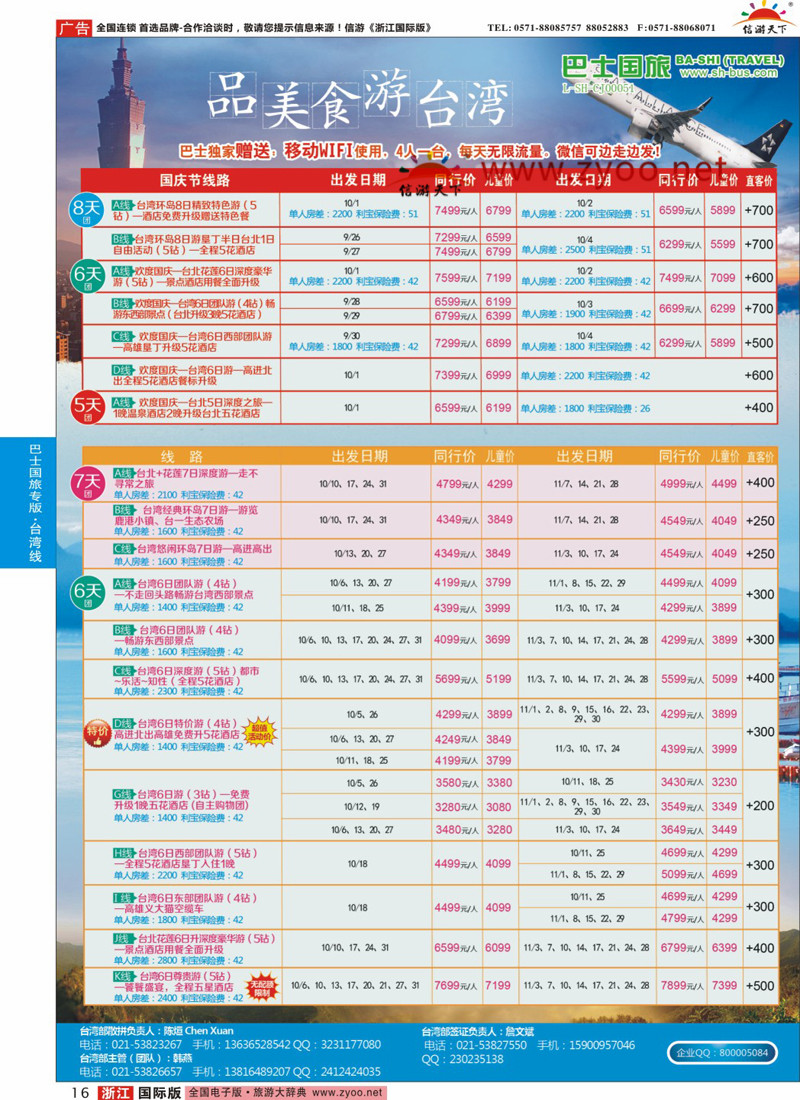Screen dimensions: 800x1100
Task: Click QQ number 3231177080
Action: click(351, 1045)
